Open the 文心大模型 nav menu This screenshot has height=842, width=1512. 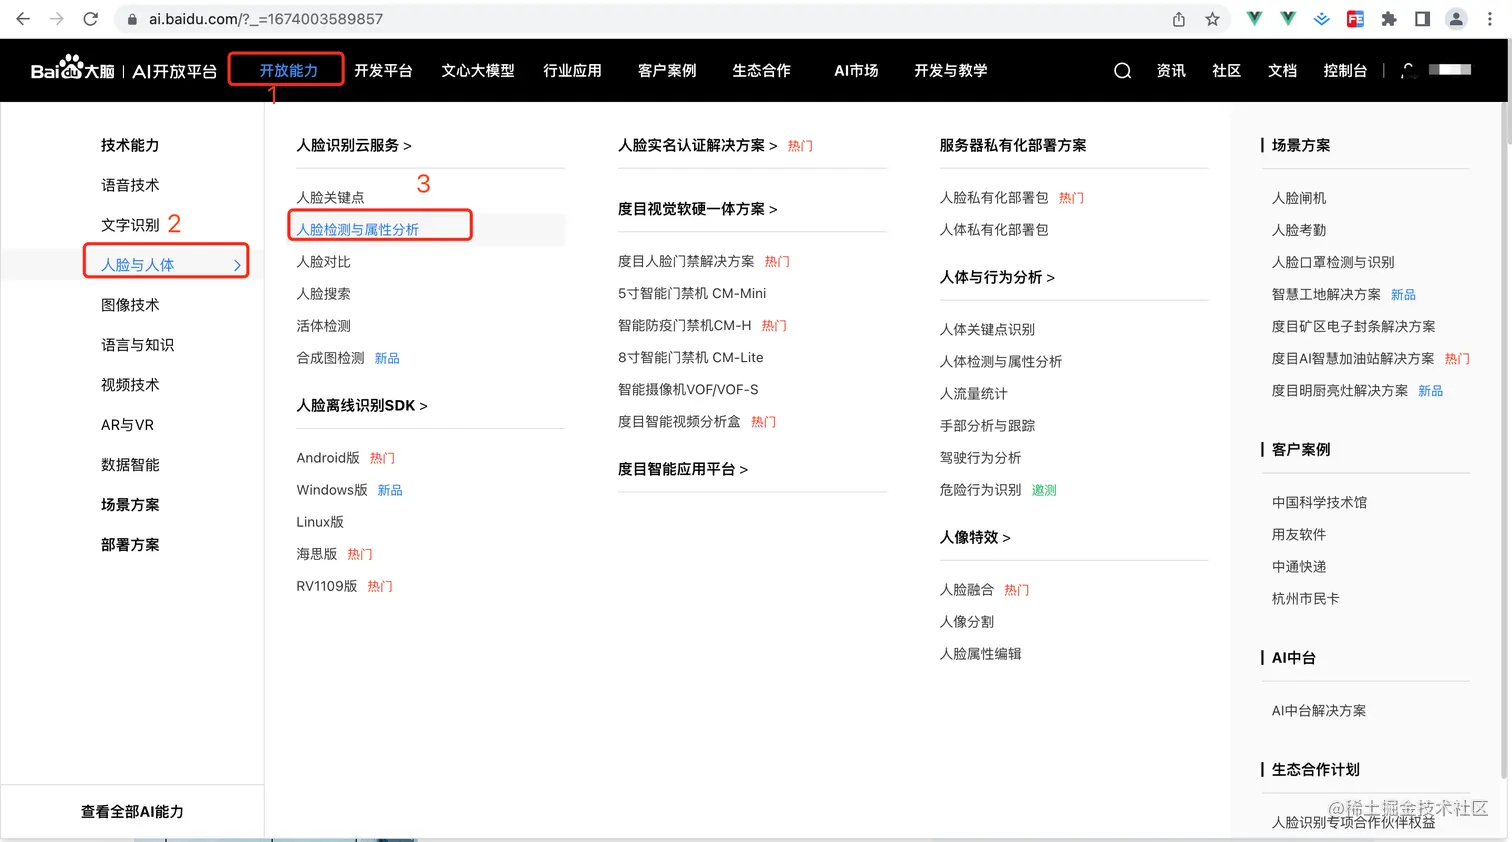[x=478, y=70]
